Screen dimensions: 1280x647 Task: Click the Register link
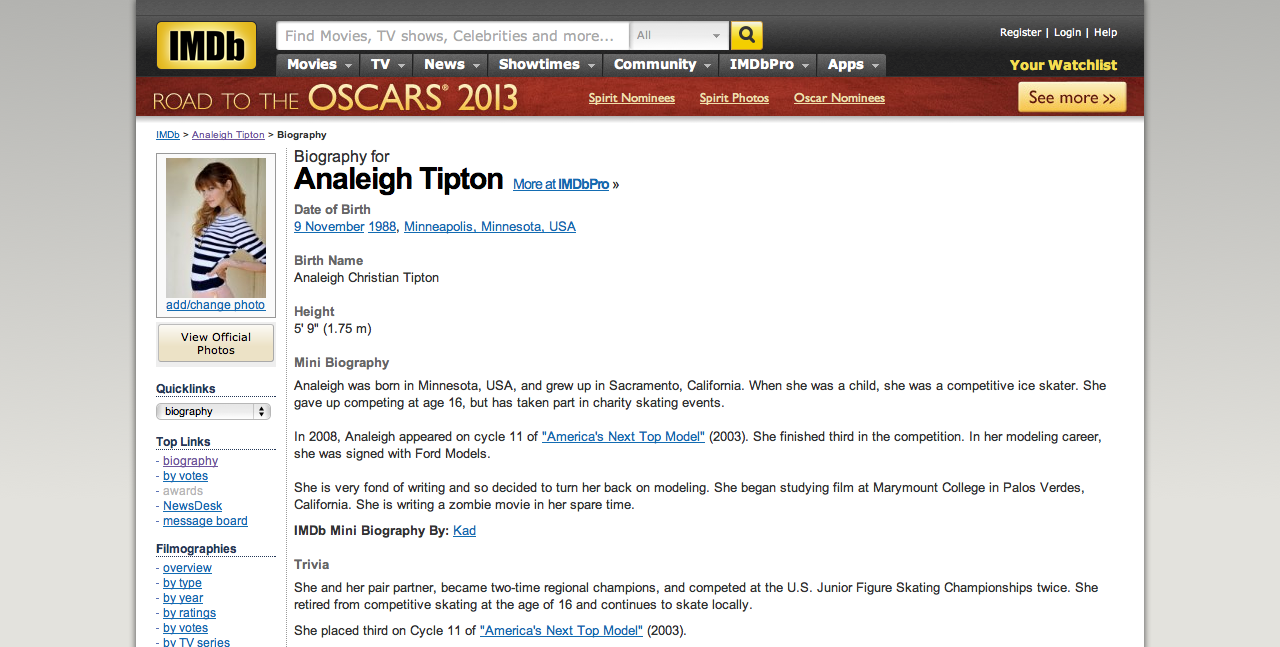pyautogui.click(x=1020, y=33)
